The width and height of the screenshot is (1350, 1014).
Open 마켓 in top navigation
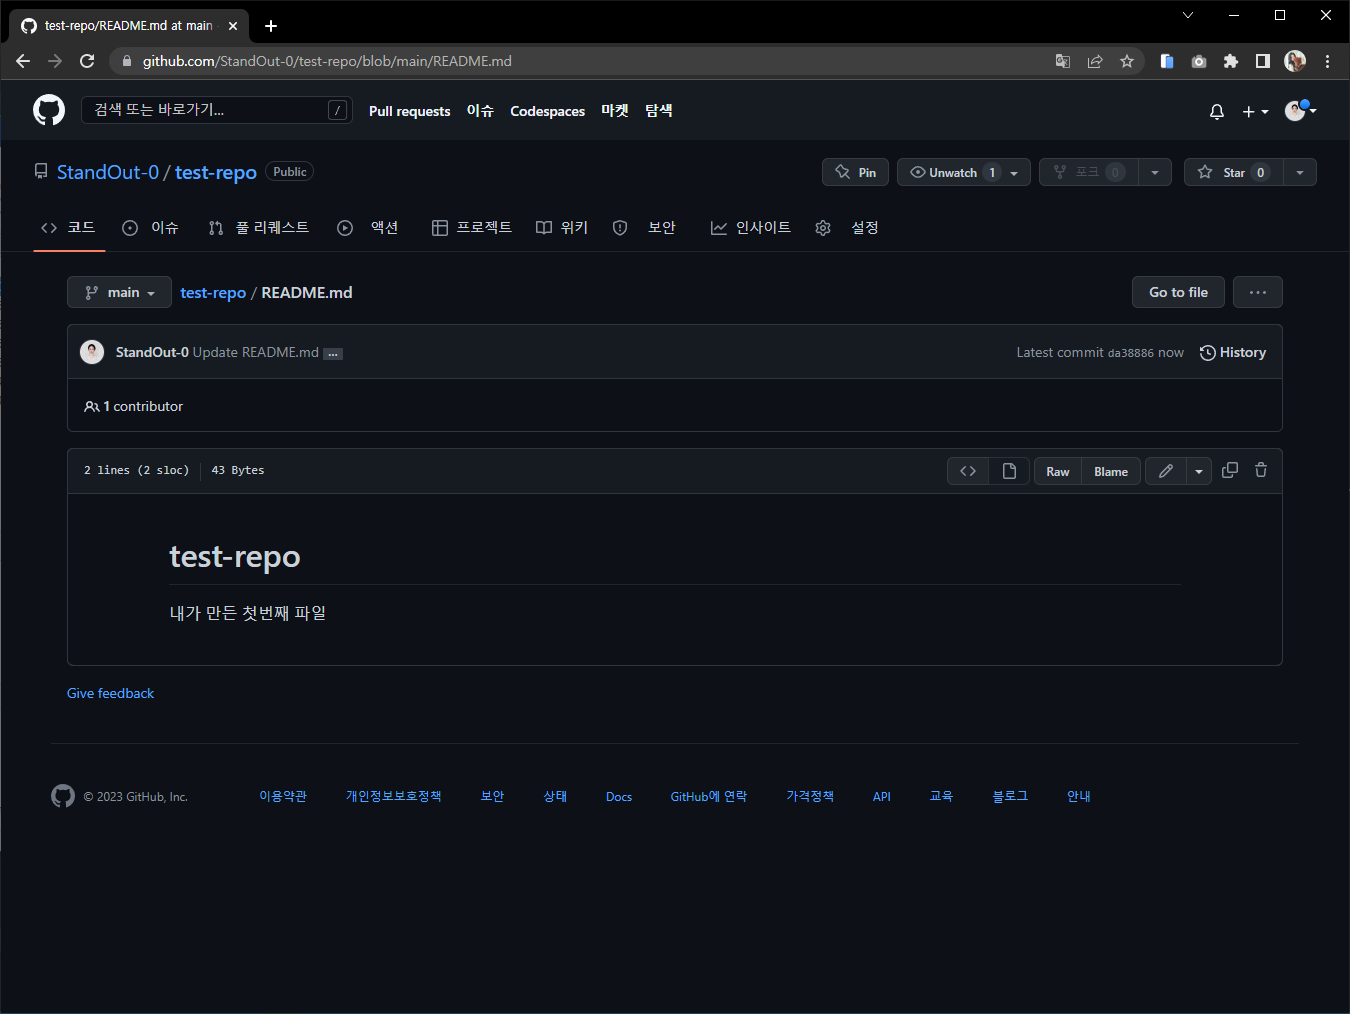pos(615,111)
